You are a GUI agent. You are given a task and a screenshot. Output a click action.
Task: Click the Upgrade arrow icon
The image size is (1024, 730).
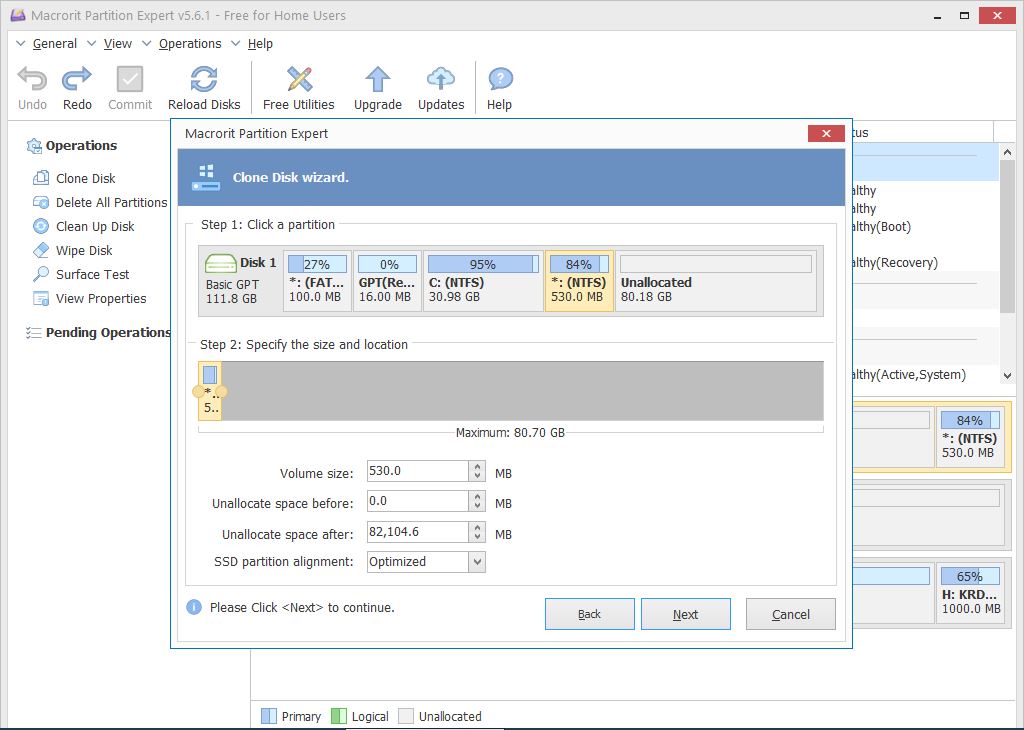pos(377,80)
